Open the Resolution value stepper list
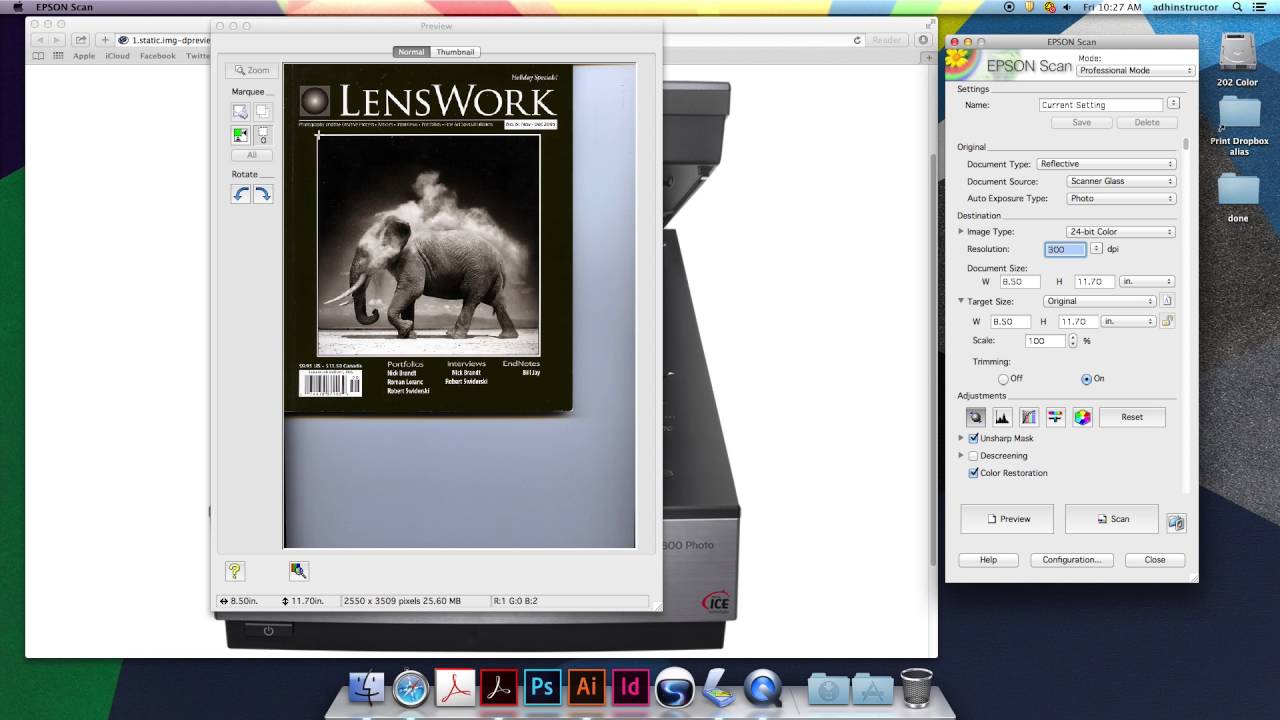The height and width of the screenshot is (720, 1280). pyautogui.click(x=1096, y=249)
